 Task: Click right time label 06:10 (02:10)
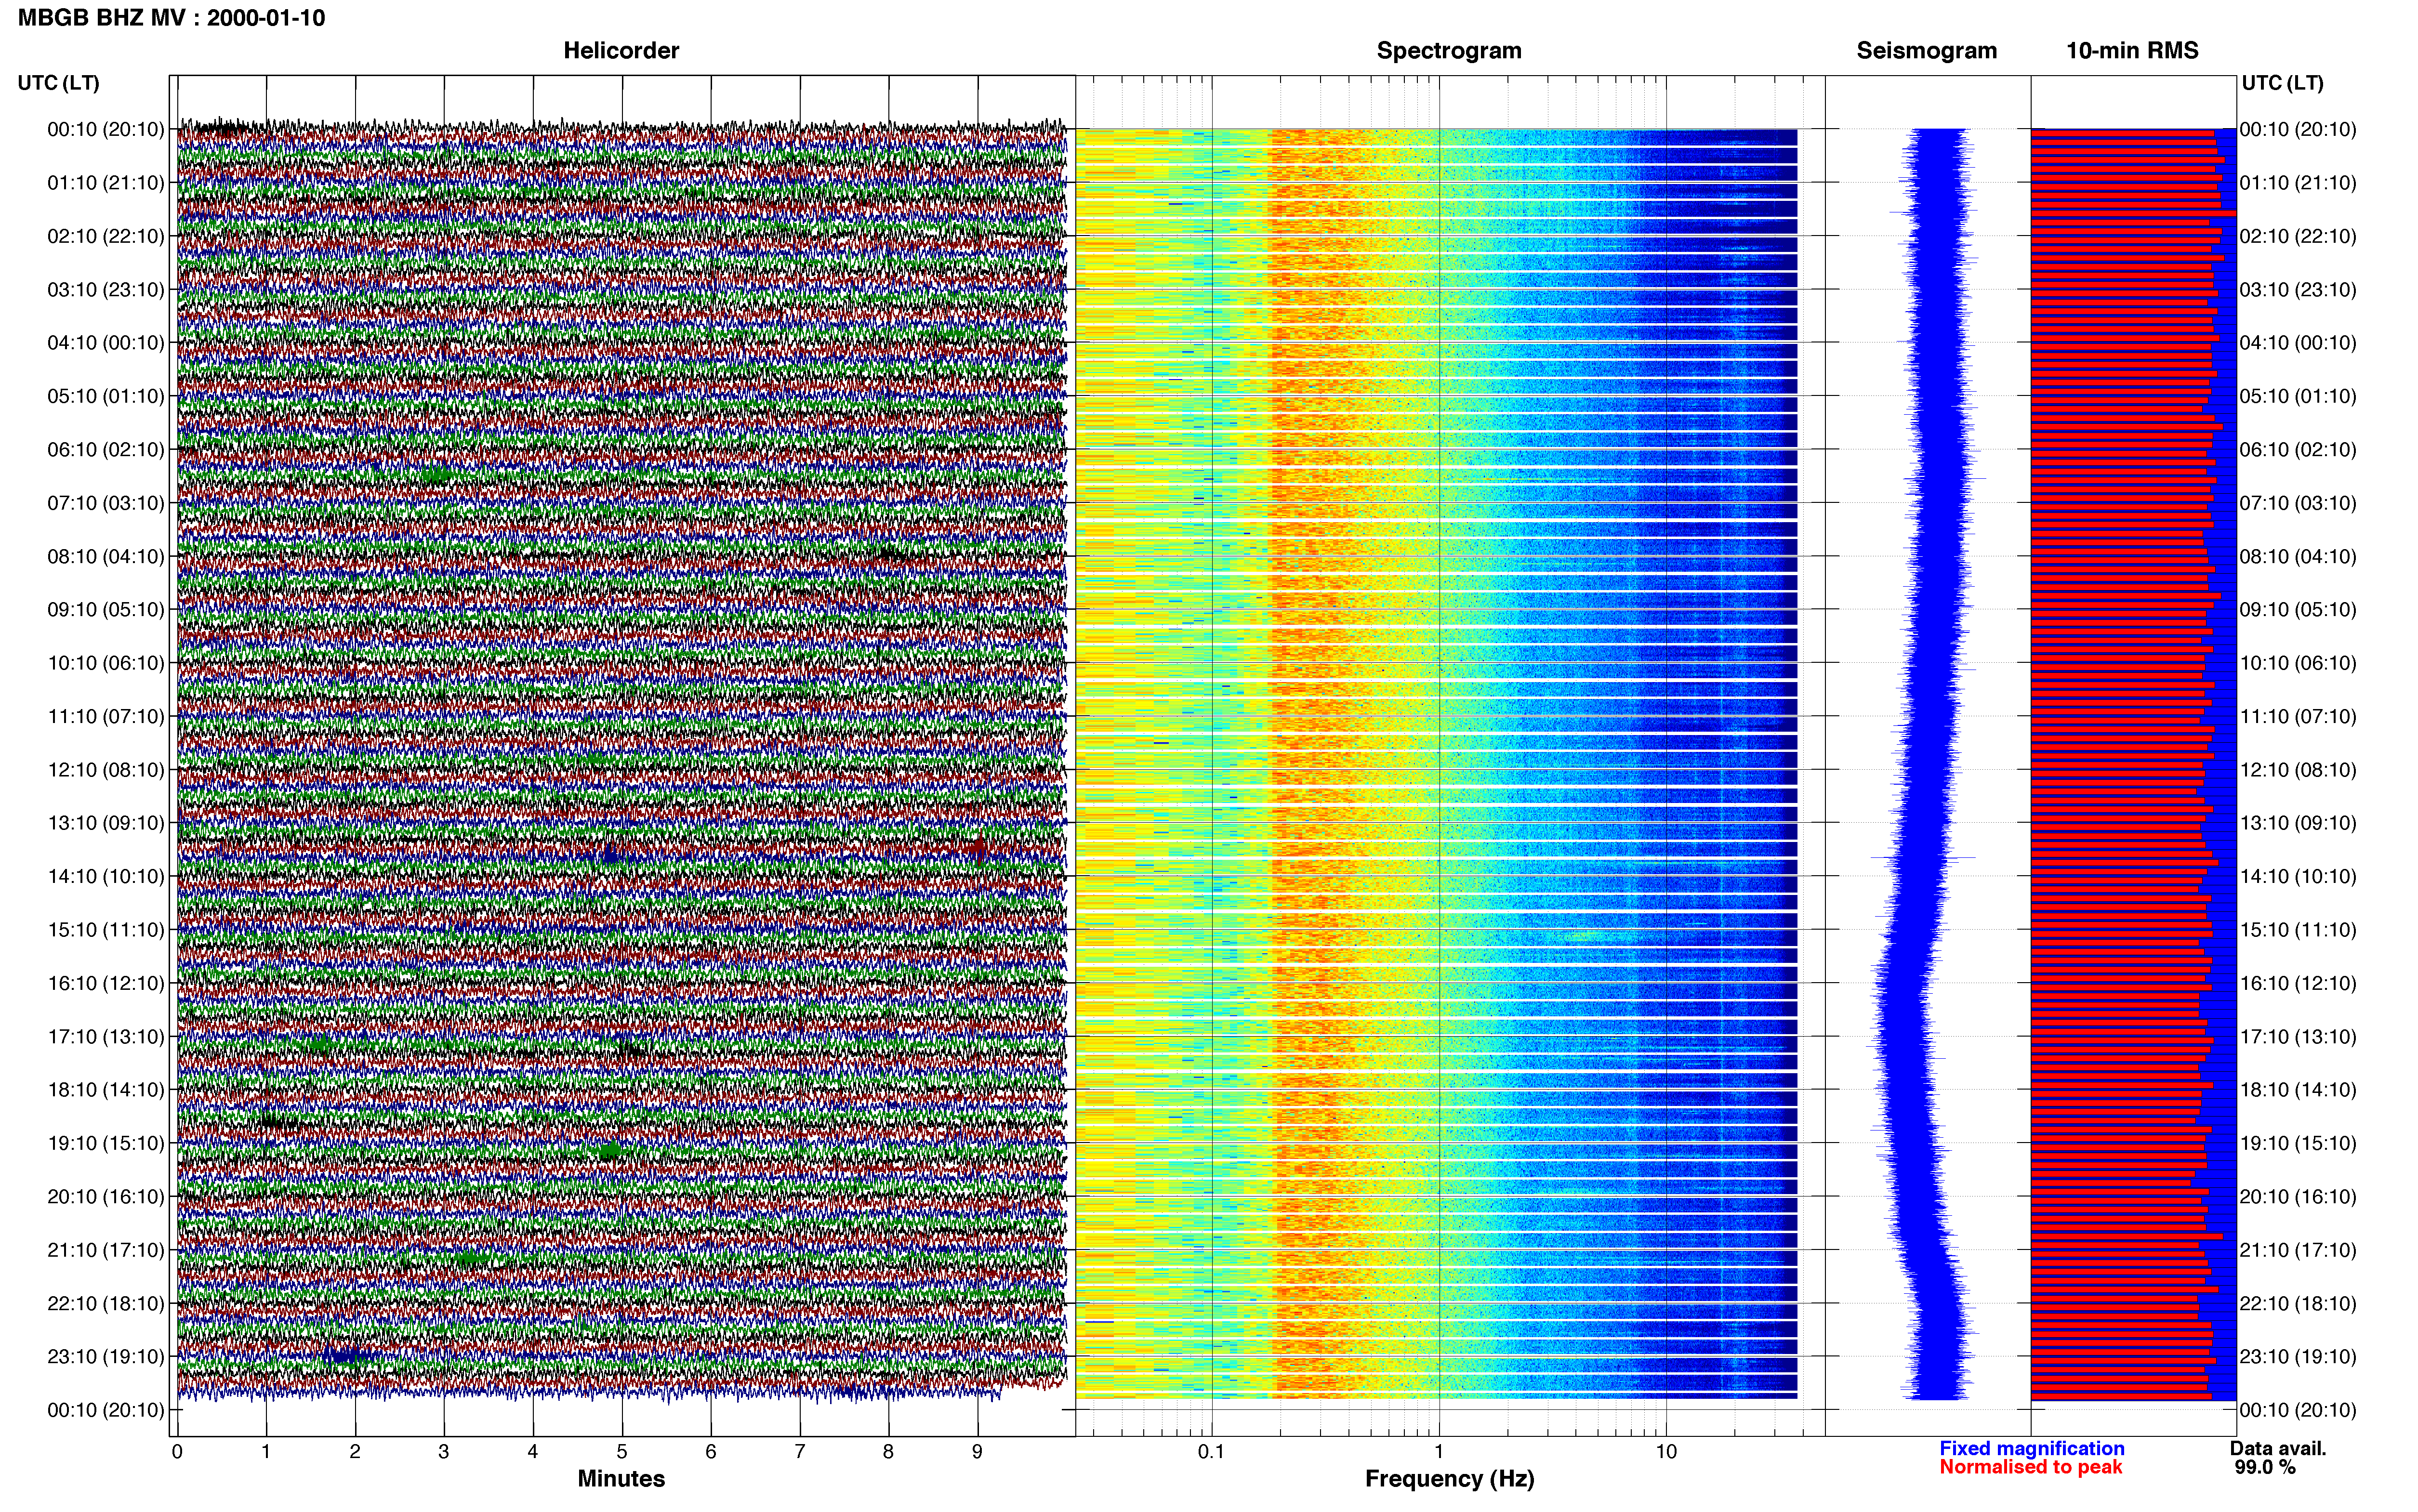(x=2298, y=450)
